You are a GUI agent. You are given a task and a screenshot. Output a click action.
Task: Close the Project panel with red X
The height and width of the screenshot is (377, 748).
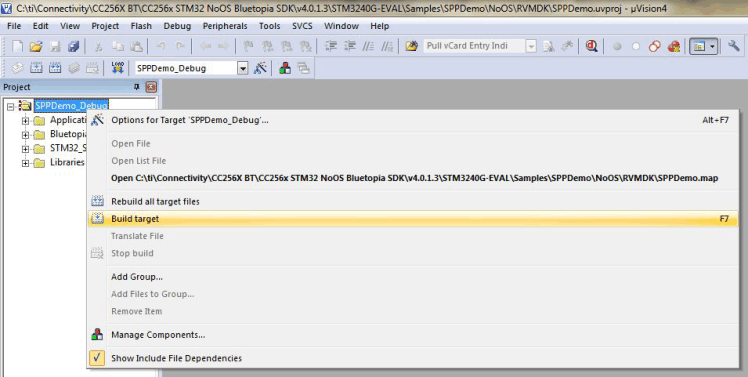click(151, 87)
